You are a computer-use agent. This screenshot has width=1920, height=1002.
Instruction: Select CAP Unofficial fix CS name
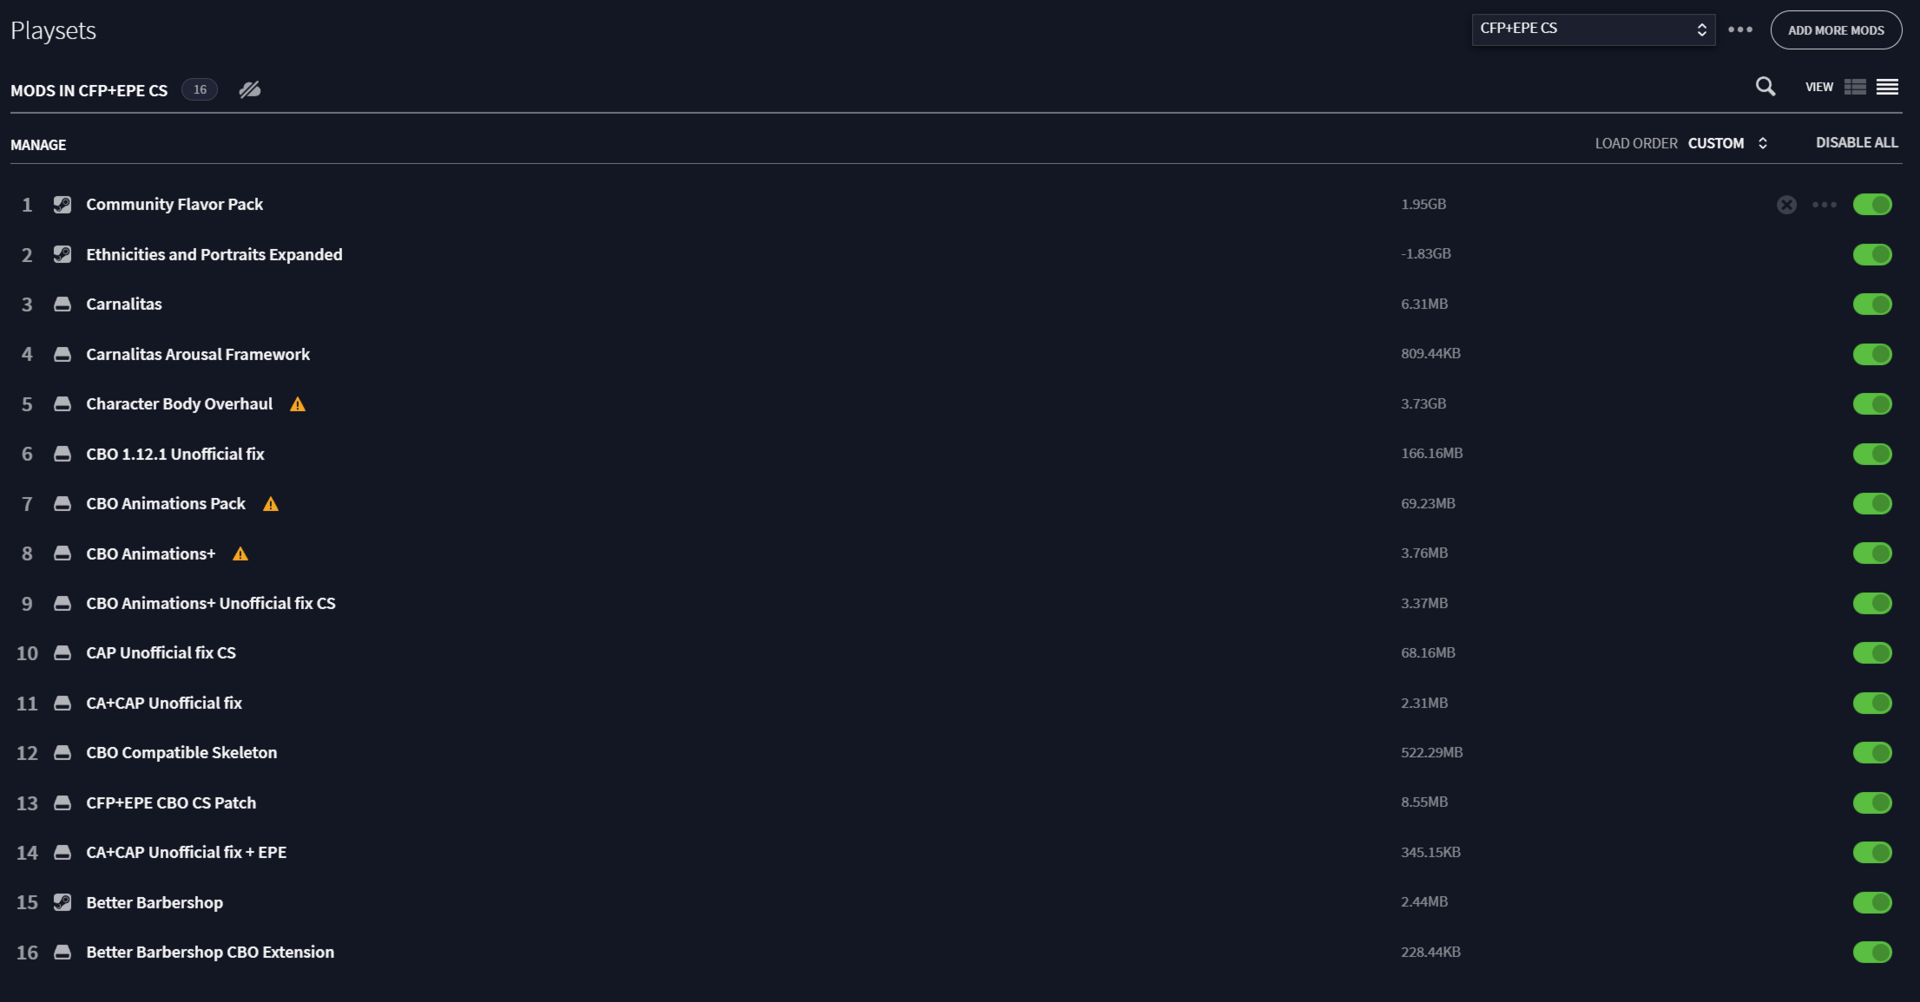pyautogui.click(x=161, y=653)
